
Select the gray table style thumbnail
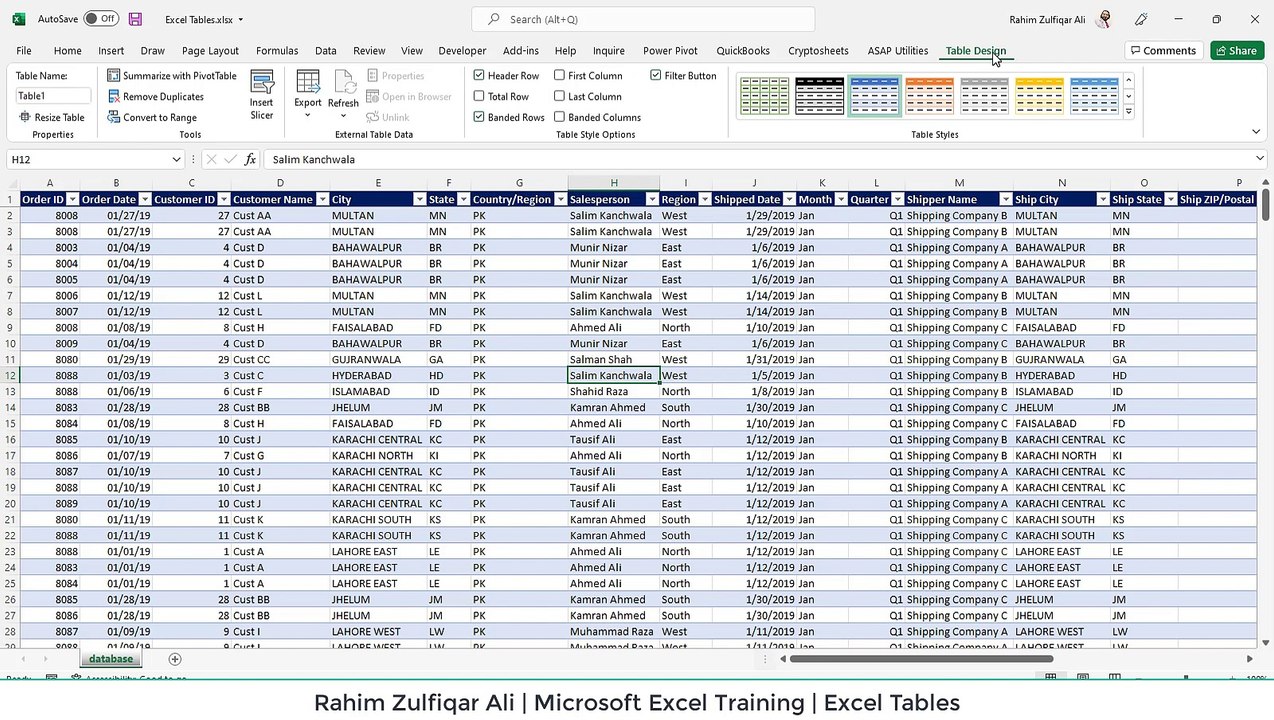pos(985,96)
